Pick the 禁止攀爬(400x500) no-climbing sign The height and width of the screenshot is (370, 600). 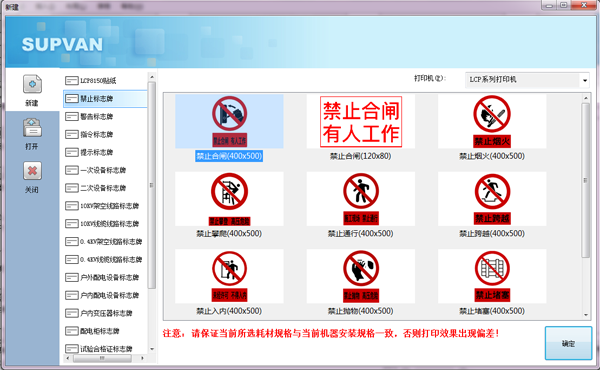click(x=229, y=199)
